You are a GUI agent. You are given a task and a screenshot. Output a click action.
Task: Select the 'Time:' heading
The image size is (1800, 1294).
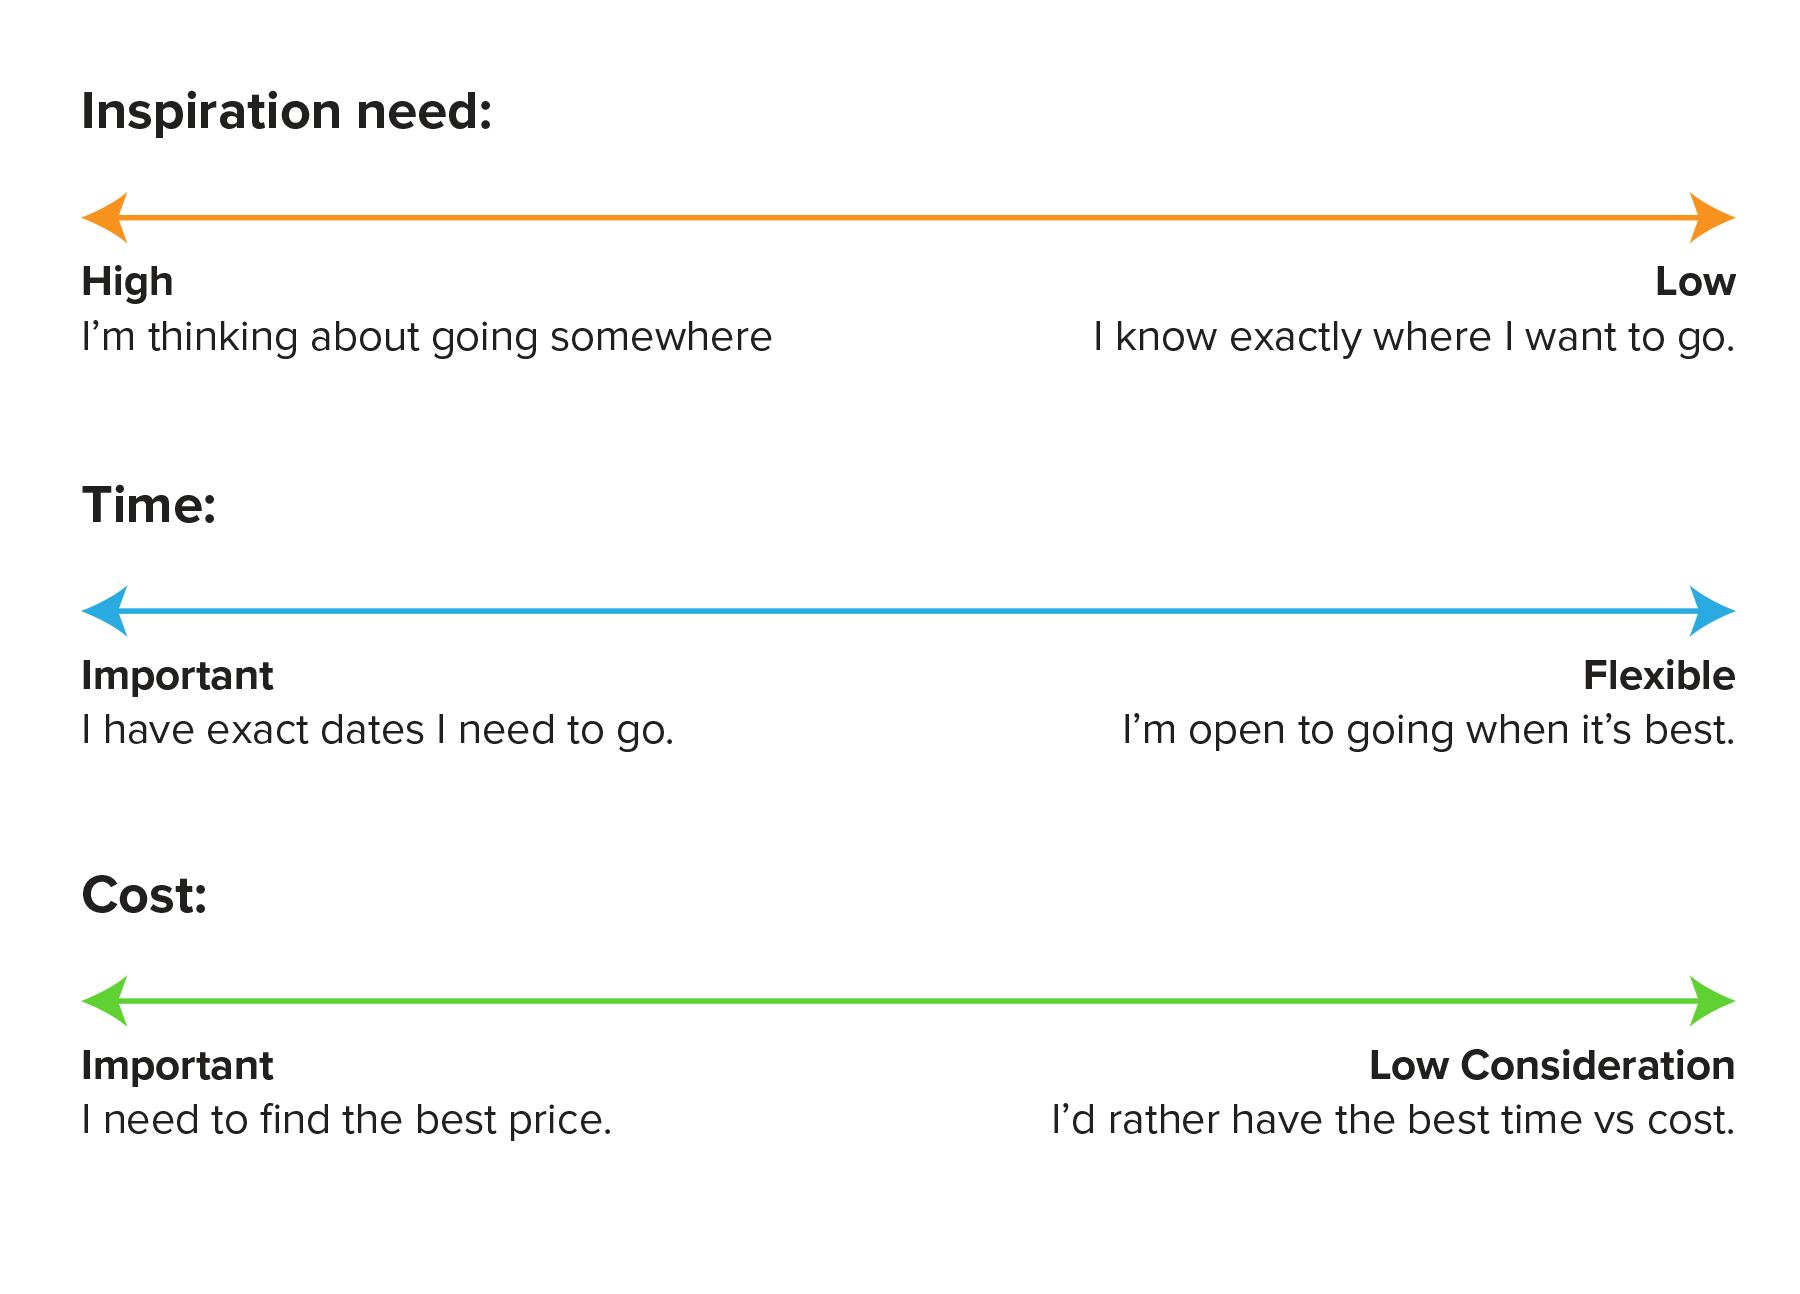click(x=149, y=504)
